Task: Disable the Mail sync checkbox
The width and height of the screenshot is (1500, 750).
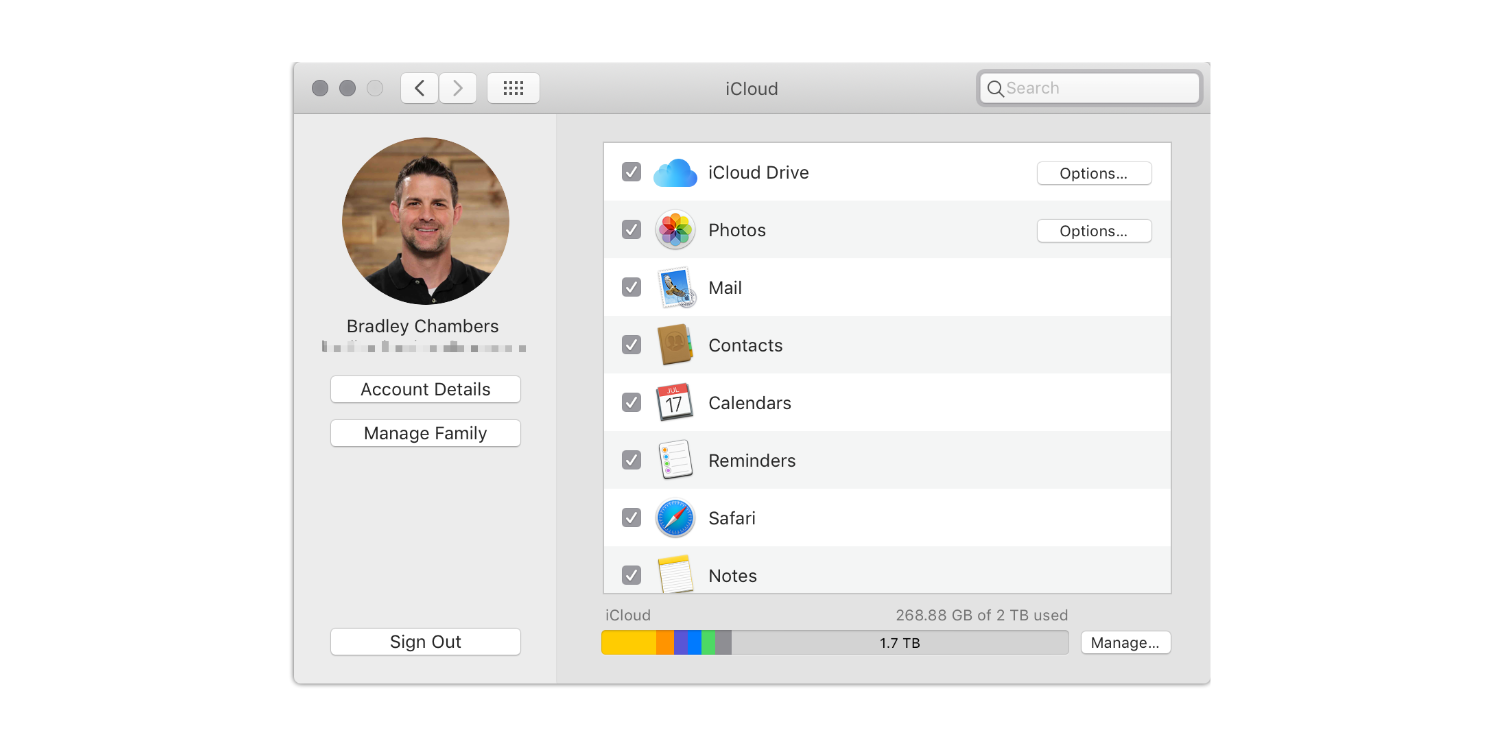Action: point(631,287)
